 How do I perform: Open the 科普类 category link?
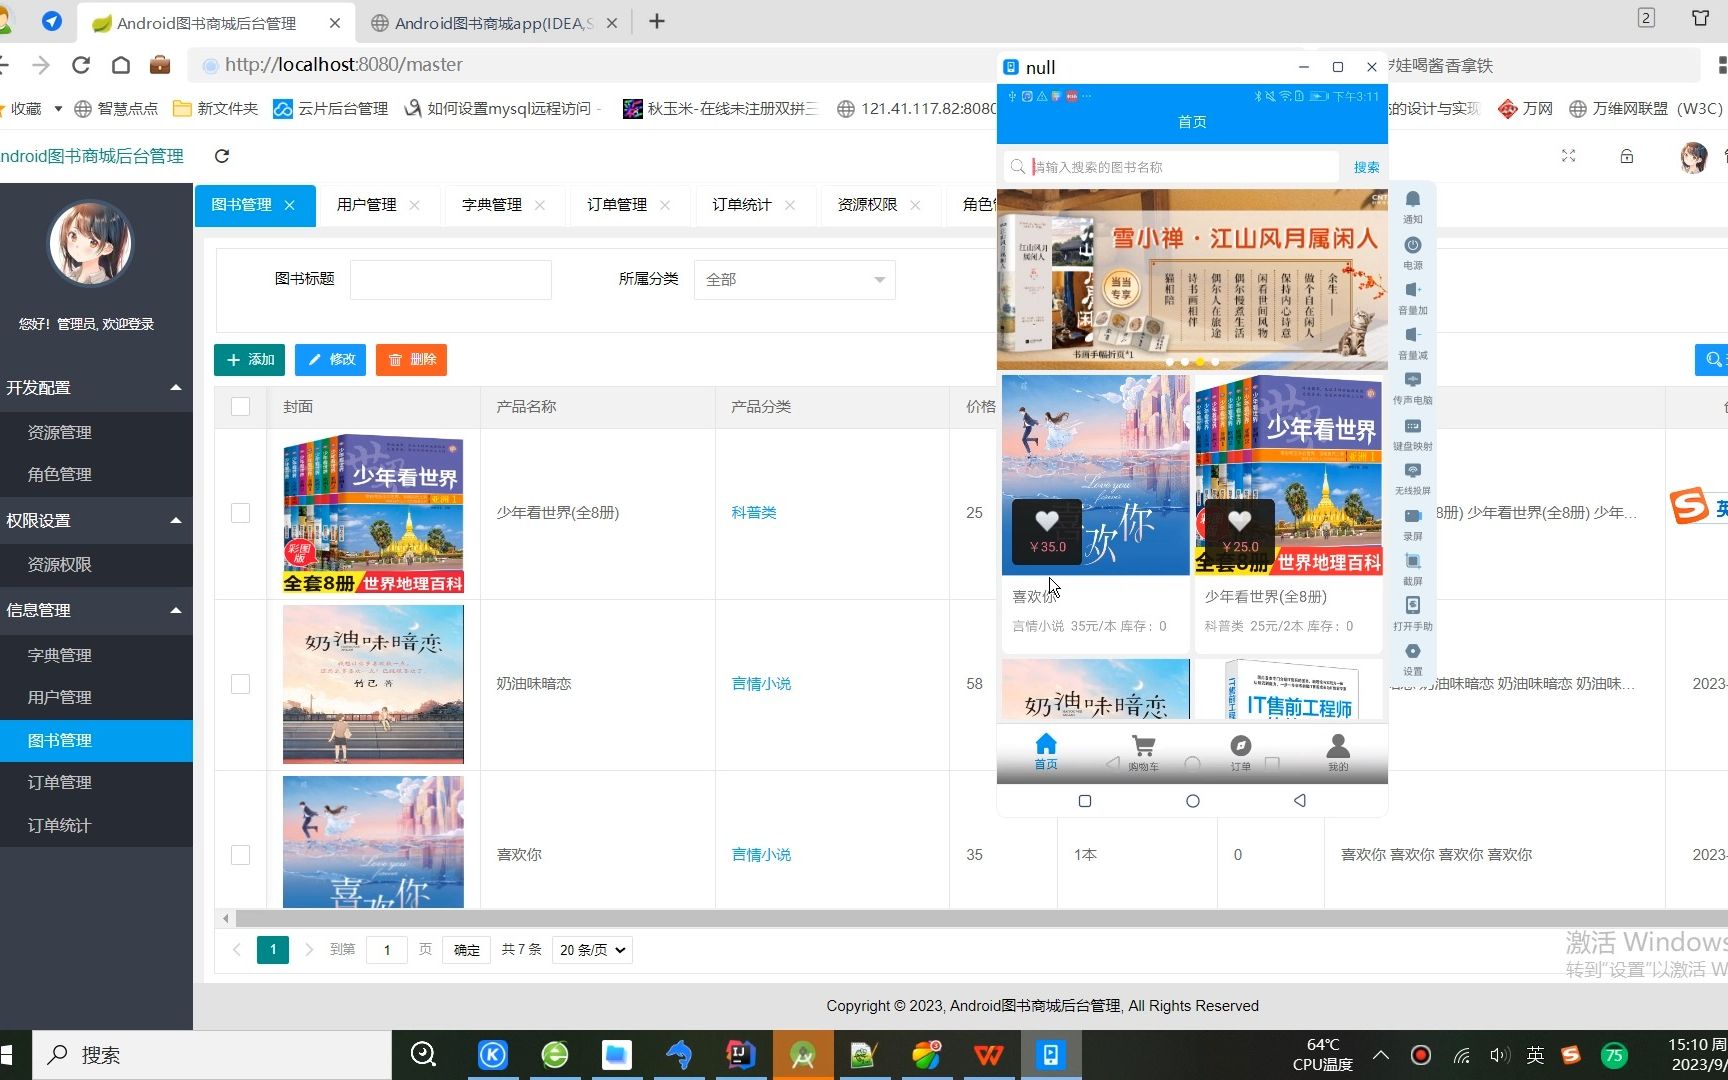[x=753, y=512]
